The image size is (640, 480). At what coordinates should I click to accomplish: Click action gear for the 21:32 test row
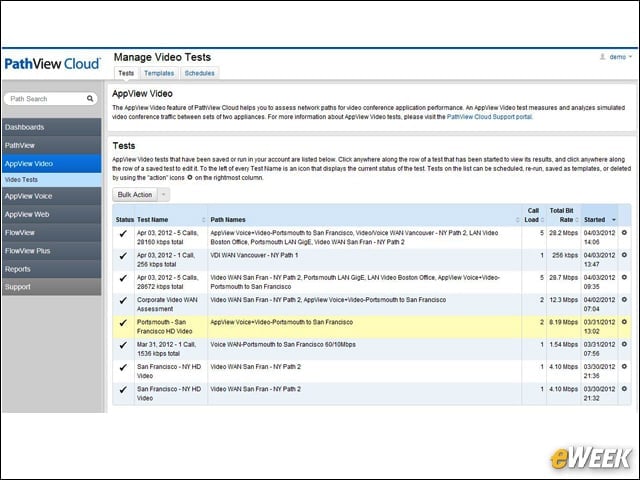point(624,389)
